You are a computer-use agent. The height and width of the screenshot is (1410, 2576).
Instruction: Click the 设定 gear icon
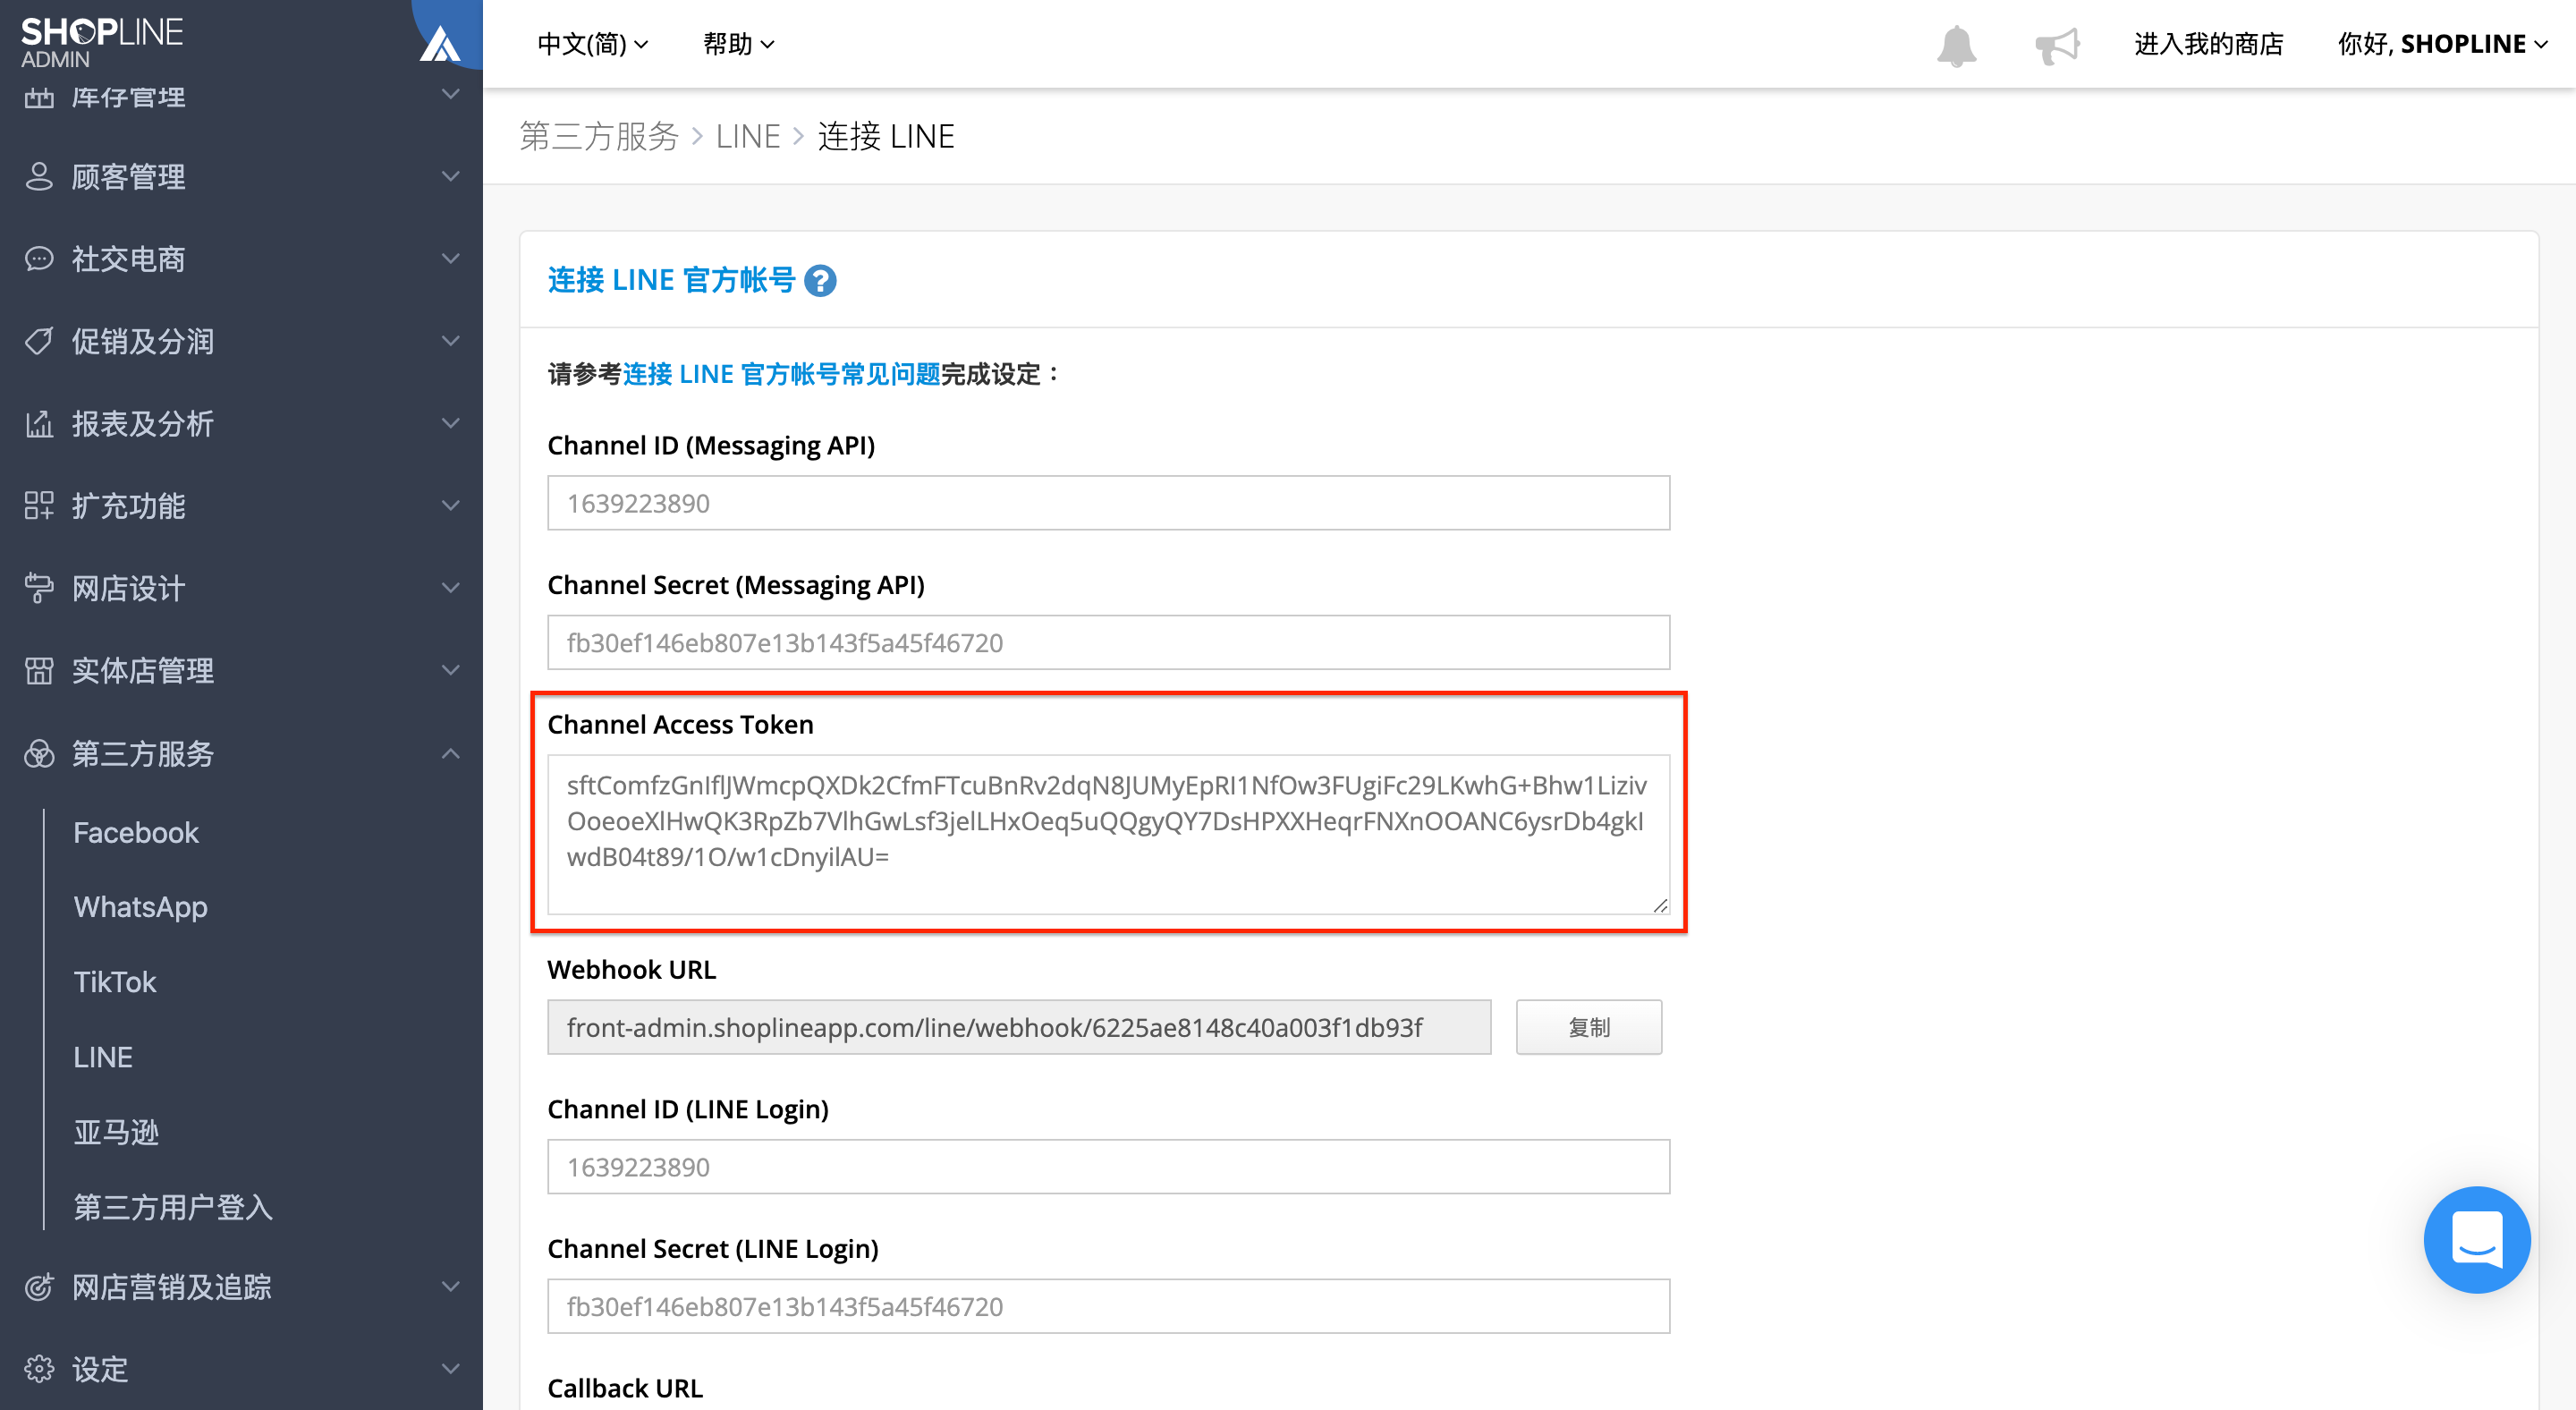(39, 1369)
